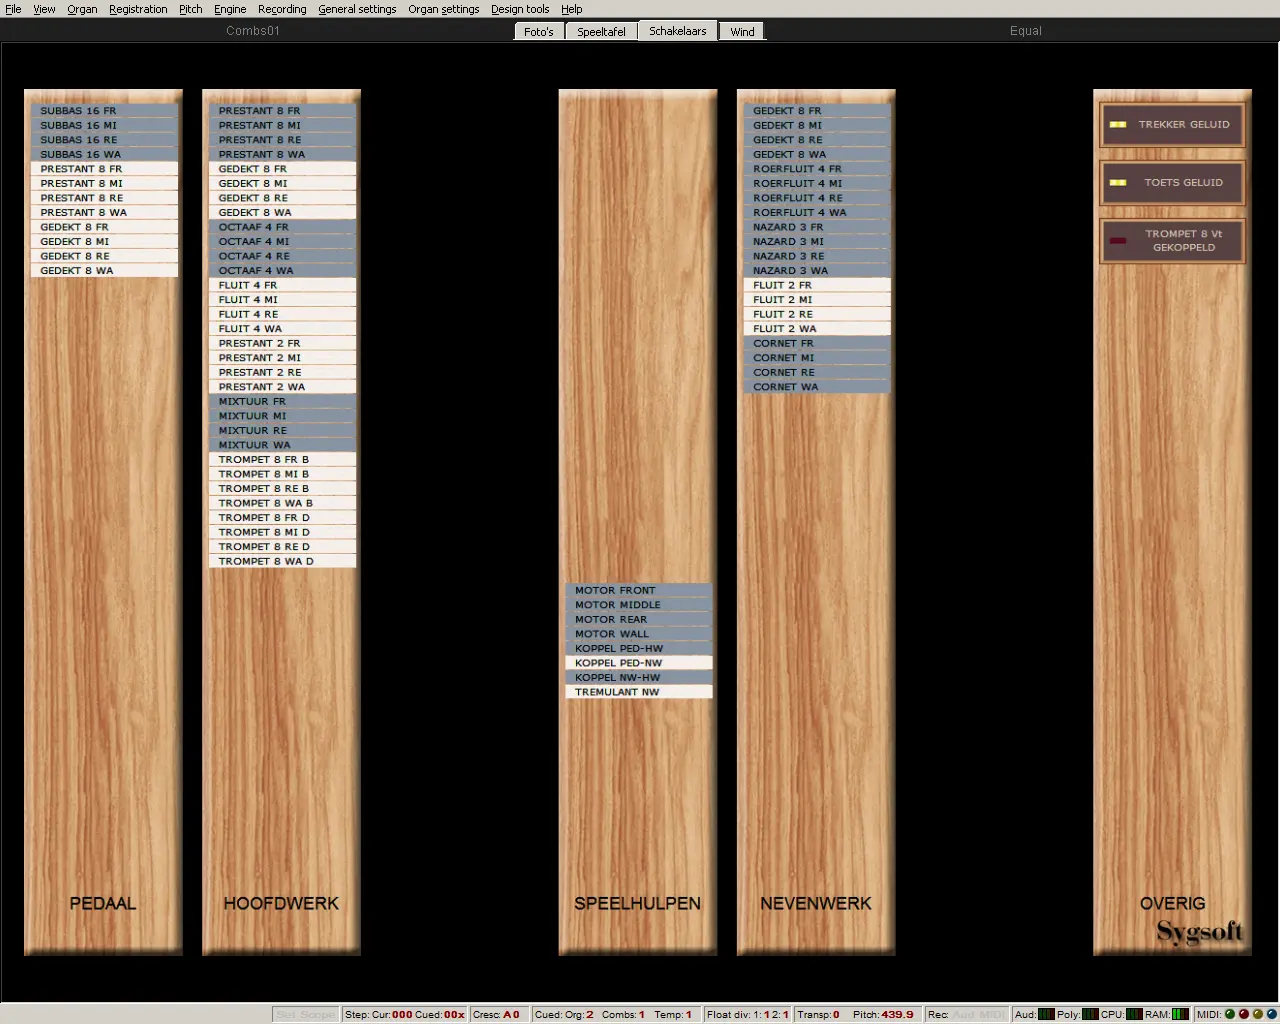This screenshot has width=1280, height=1024.
Task: Open the Organ settings menu
Action: click(443, 9)
